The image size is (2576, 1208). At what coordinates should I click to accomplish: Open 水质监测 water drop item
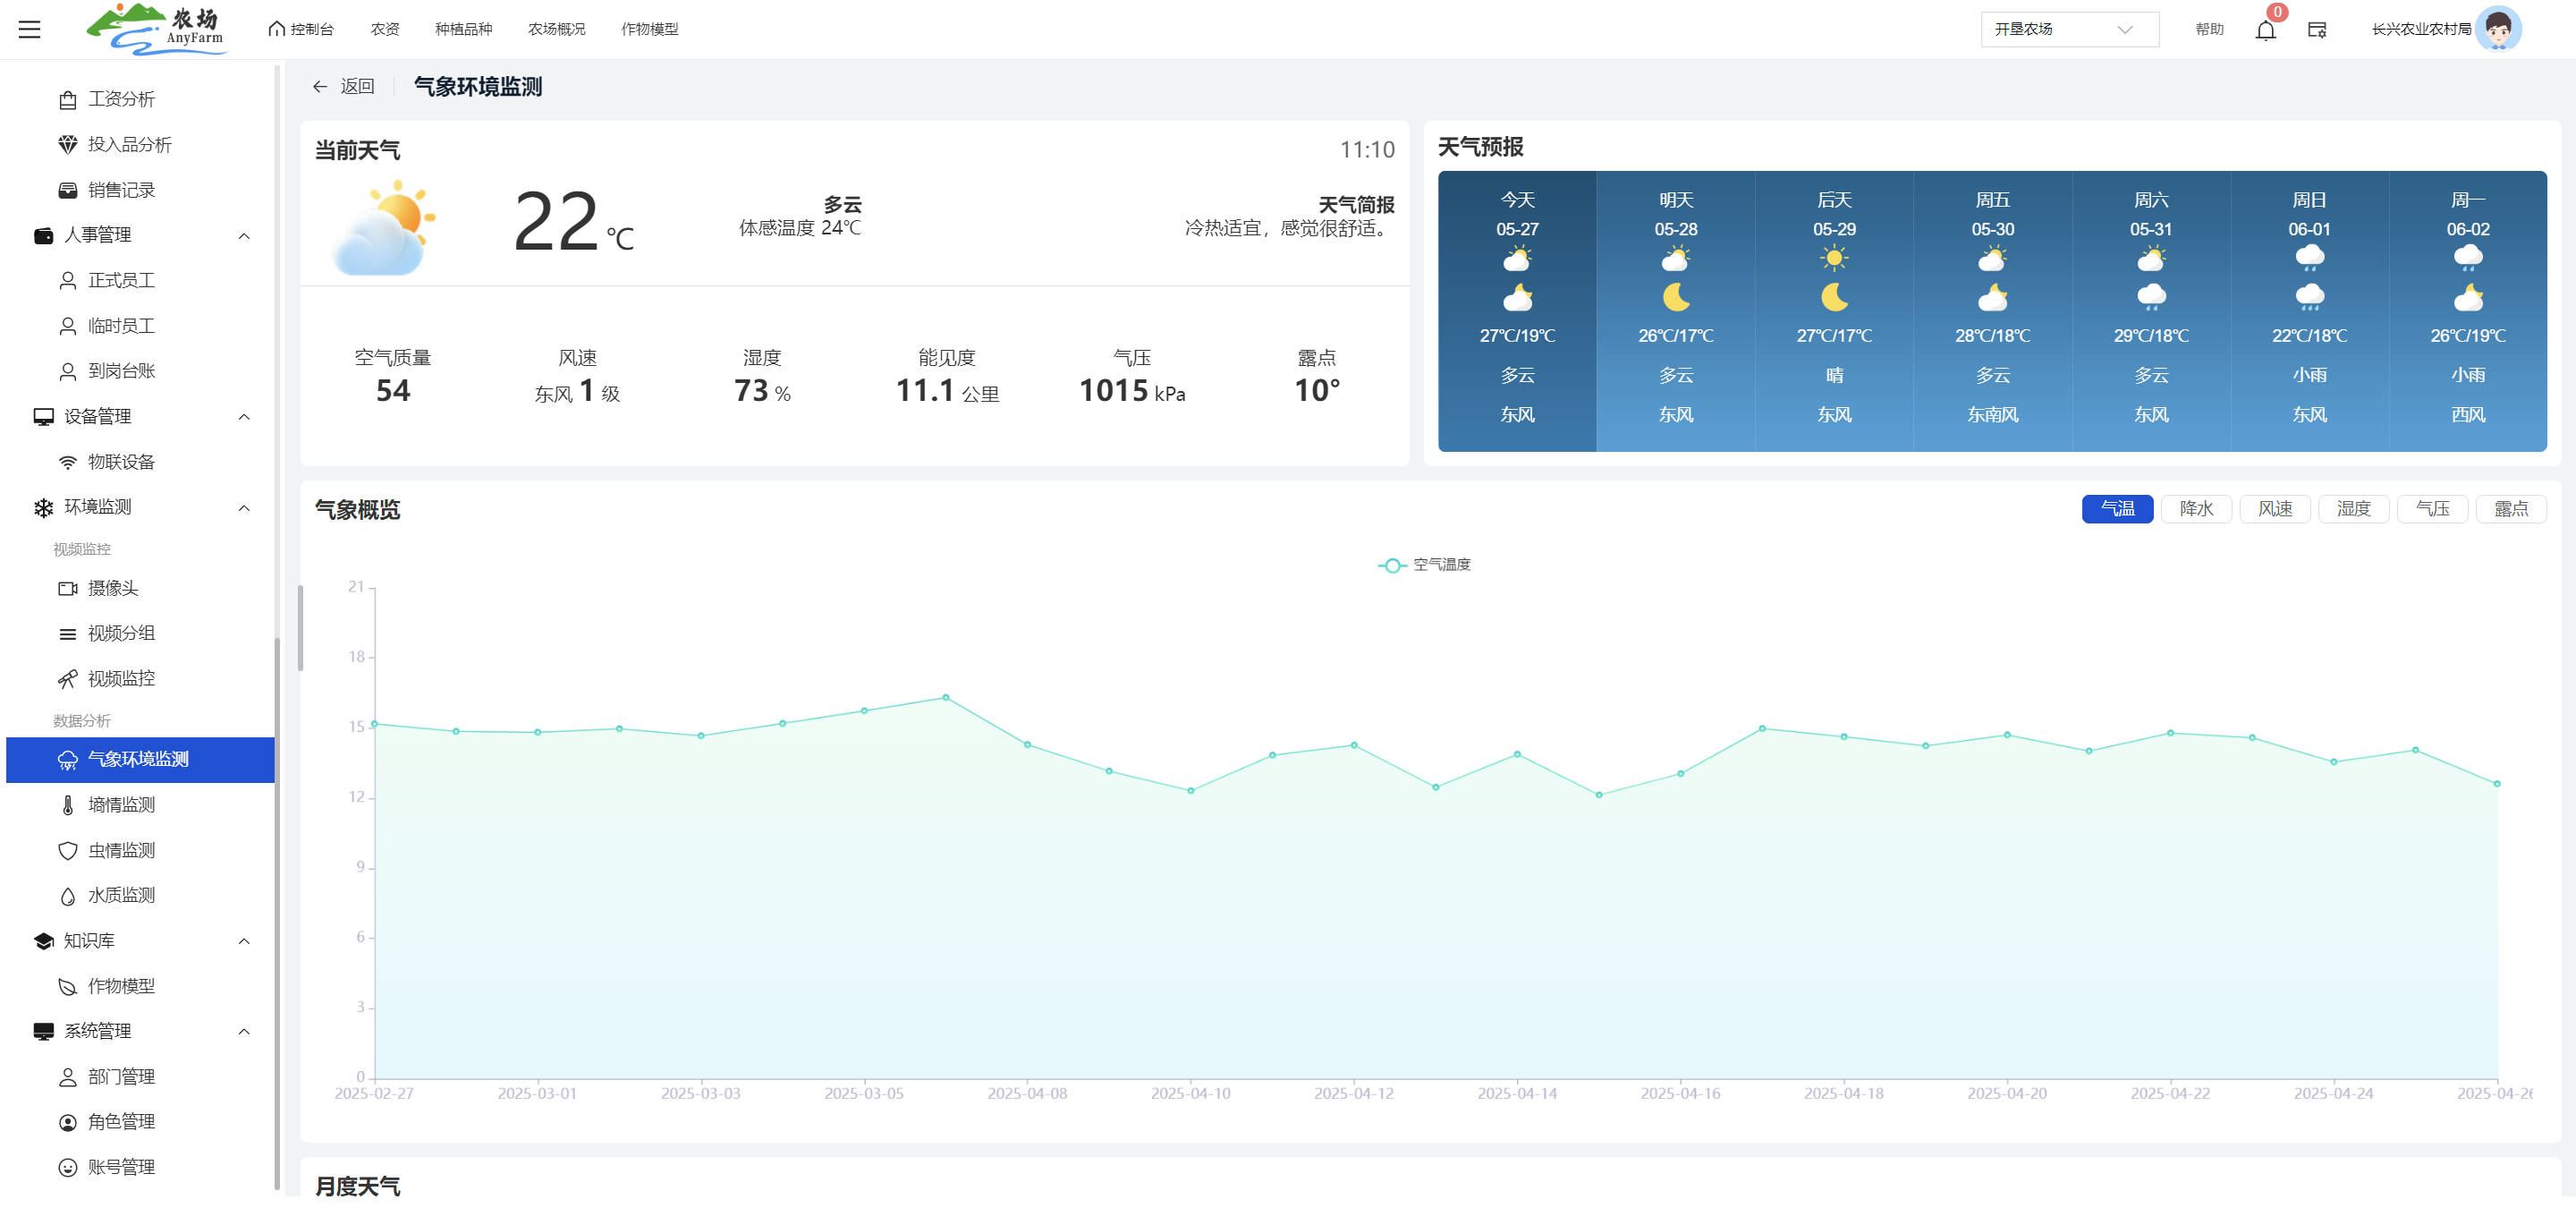pos(120,895)
